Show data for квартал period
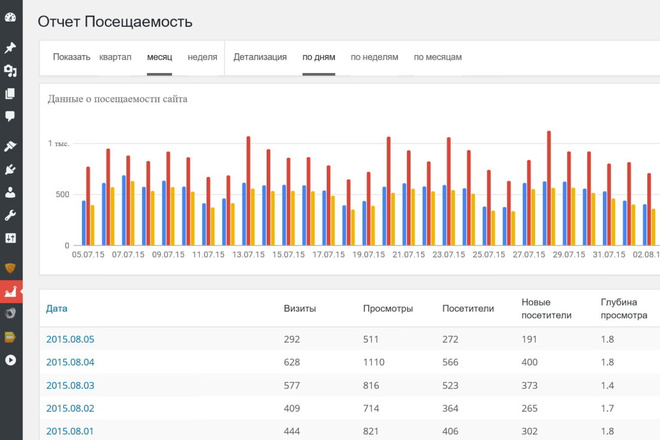 pos(115,57)
